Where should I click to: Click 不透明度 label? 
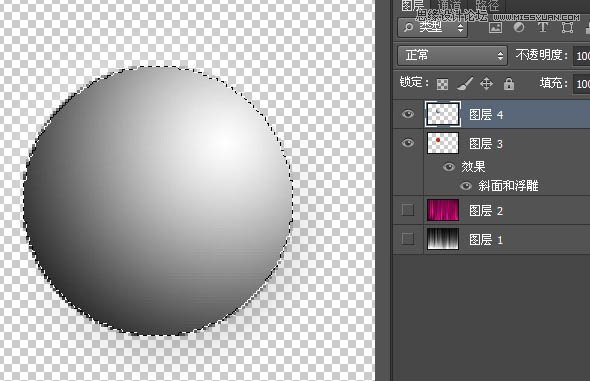(541, 55)
